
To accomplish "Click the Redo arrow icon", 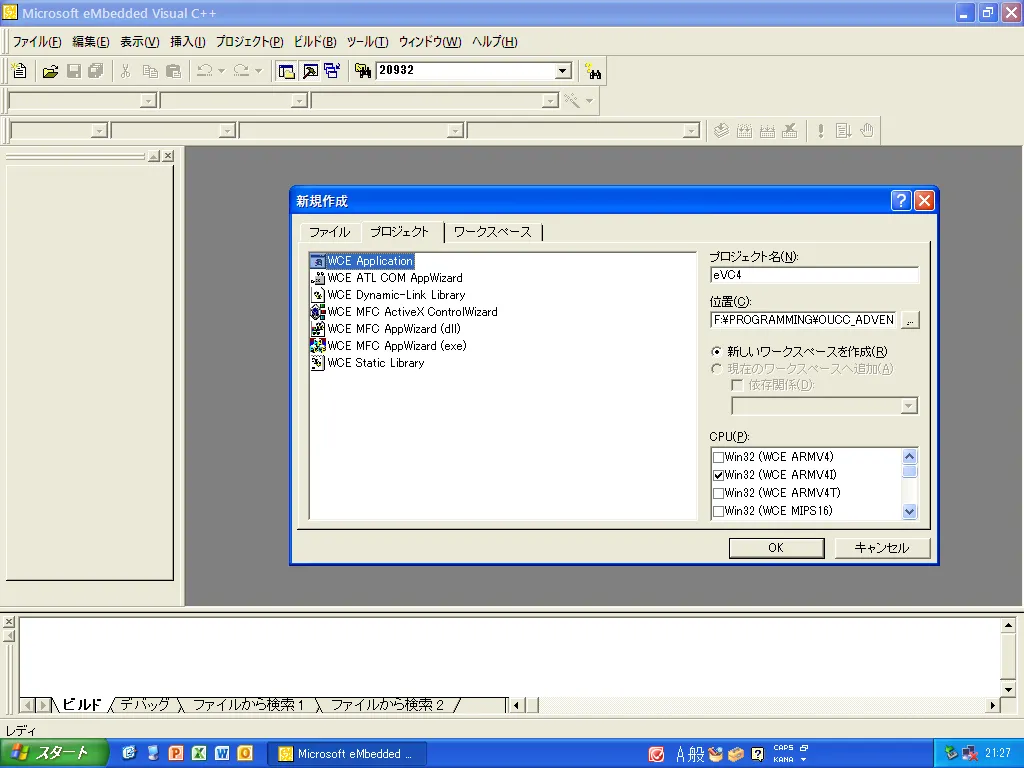I will [x=242, y=71].
